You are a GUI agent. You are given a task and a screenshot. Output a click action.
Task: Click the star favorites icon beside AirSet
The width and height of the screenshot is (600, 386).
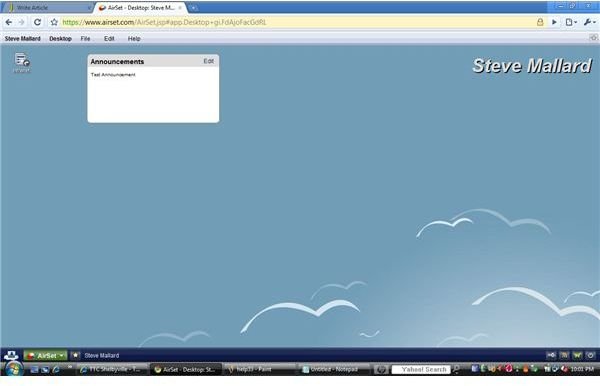tap(75, 355)
